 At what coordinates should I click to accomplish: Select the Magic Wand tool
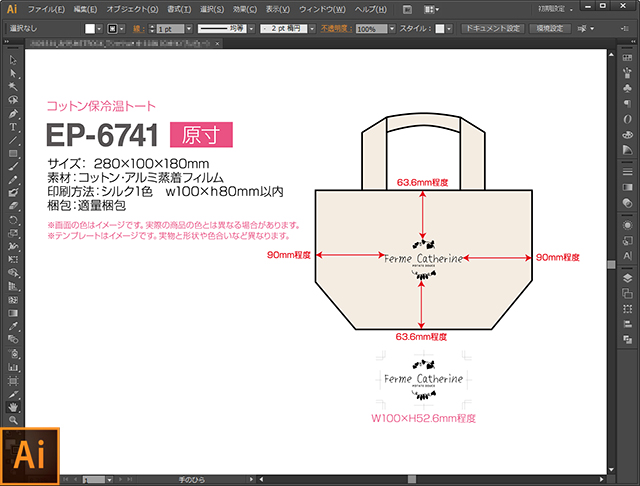pos(13,88)
